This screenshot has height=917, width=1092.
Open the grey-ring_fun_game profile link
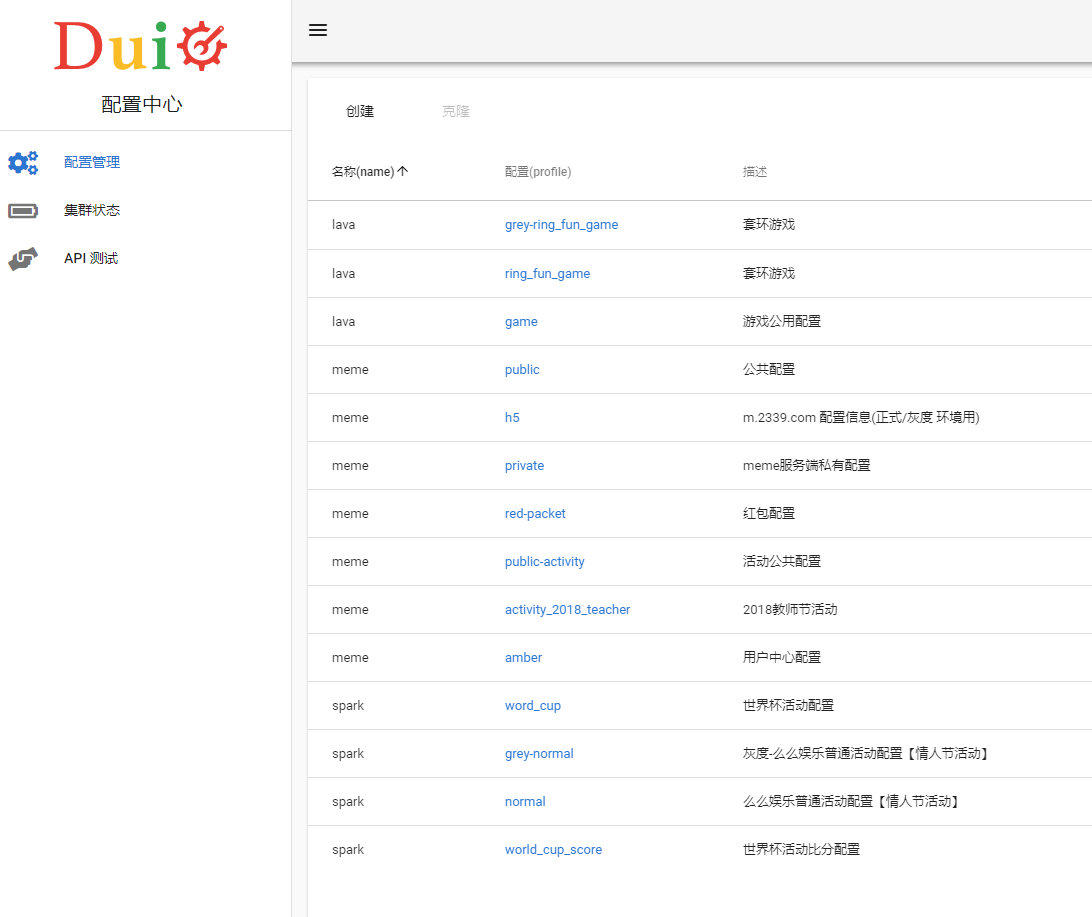561,225
